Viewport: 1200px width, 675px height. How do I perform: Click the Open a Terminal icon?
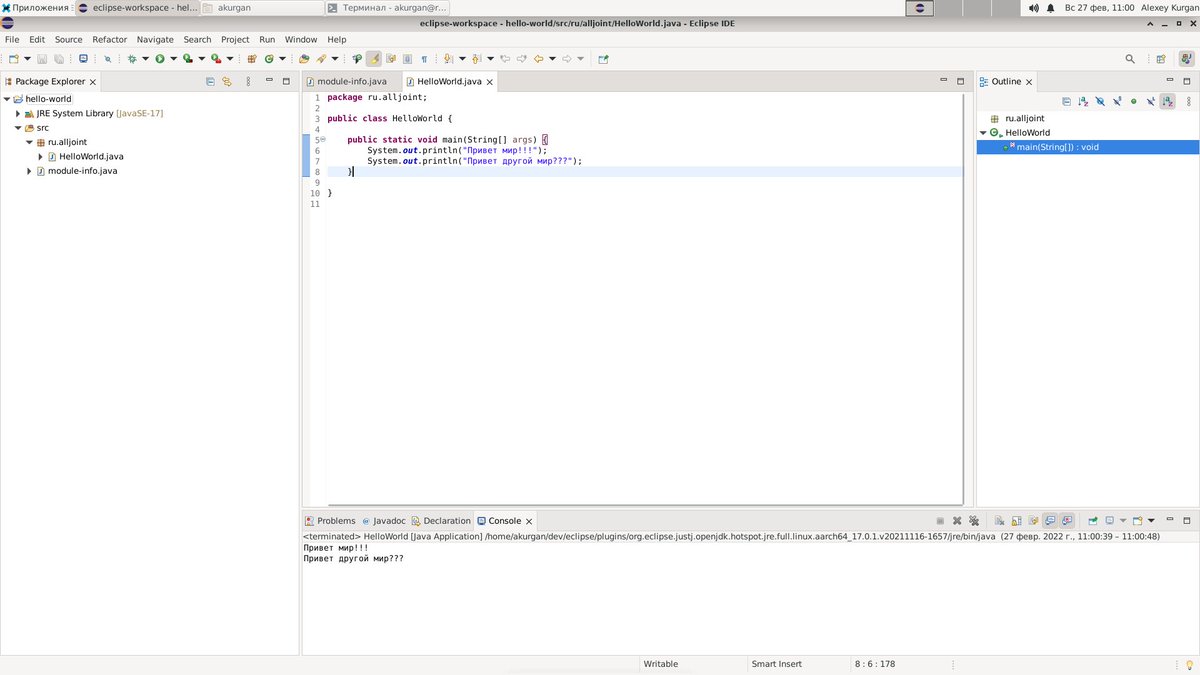[81, 59]
